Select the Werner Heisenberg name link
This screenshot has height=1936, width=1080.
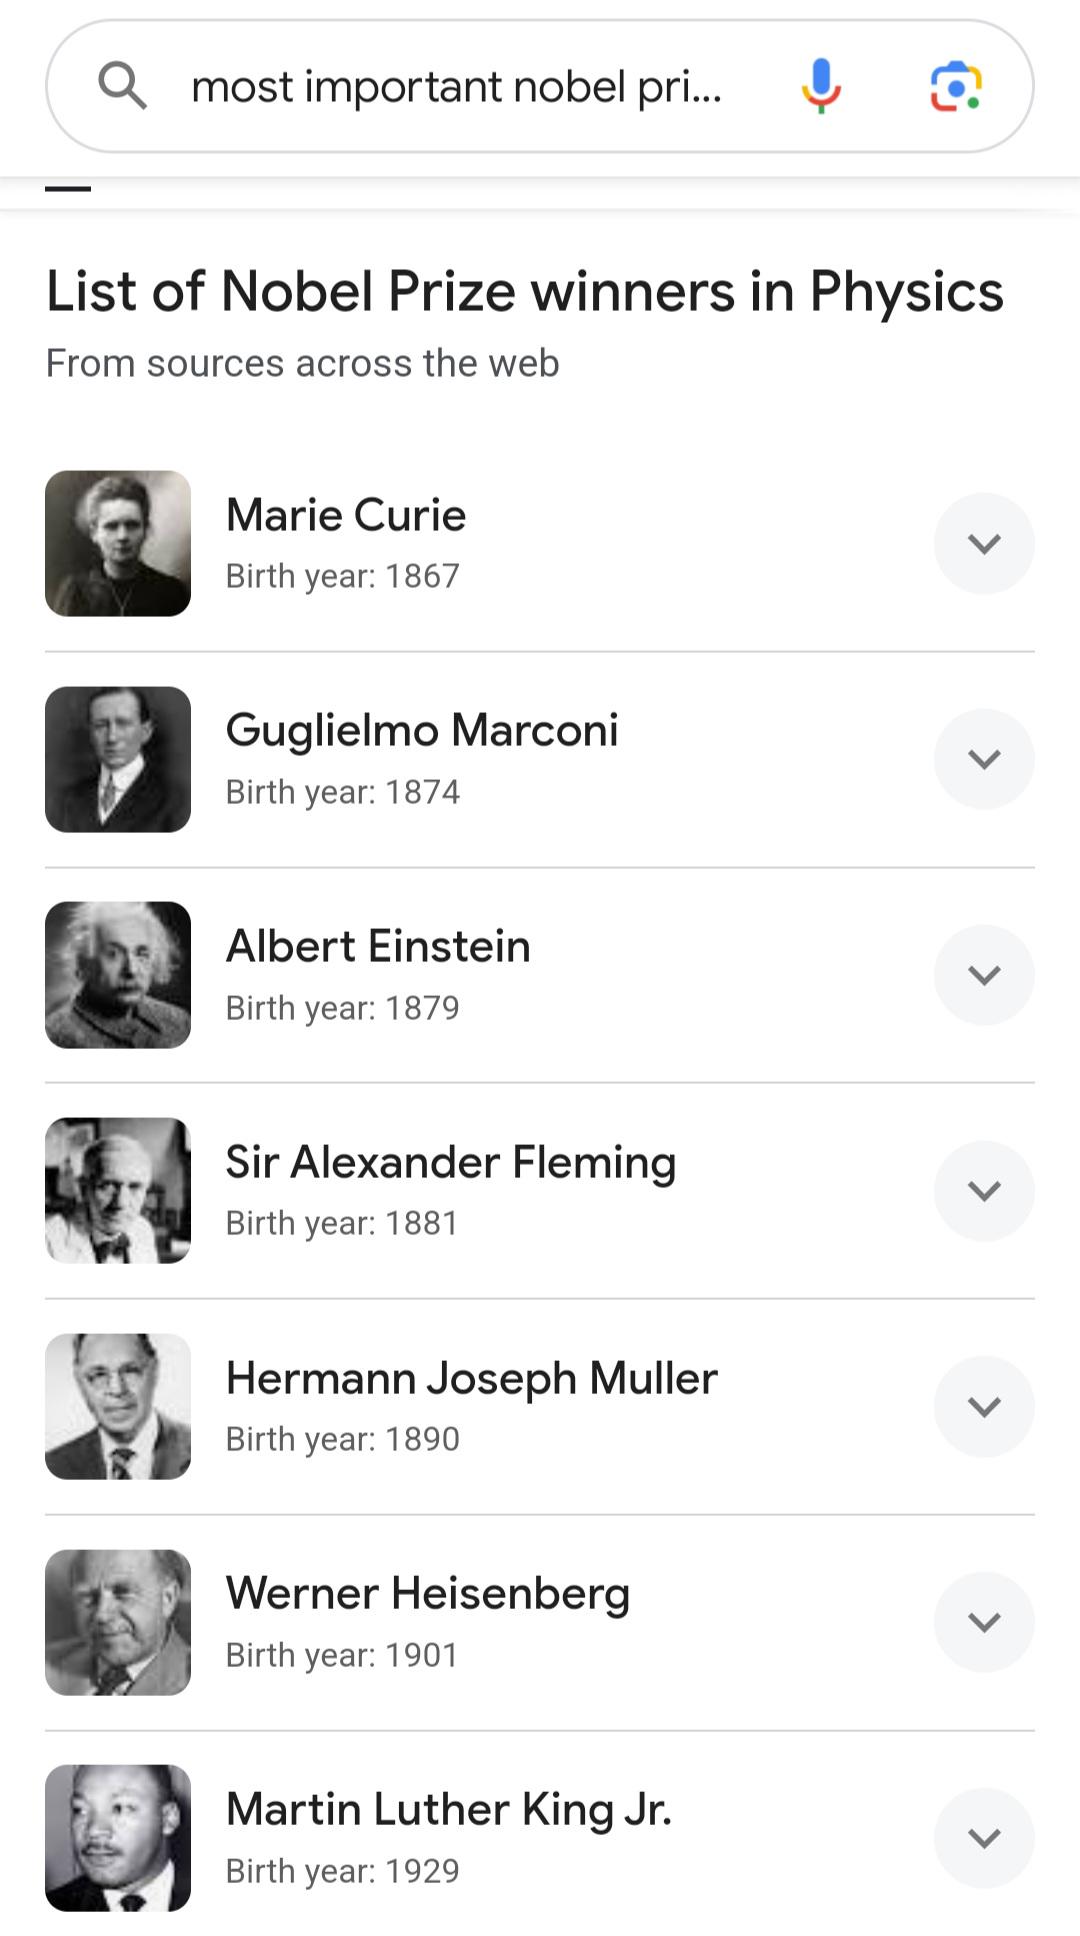428,1593
